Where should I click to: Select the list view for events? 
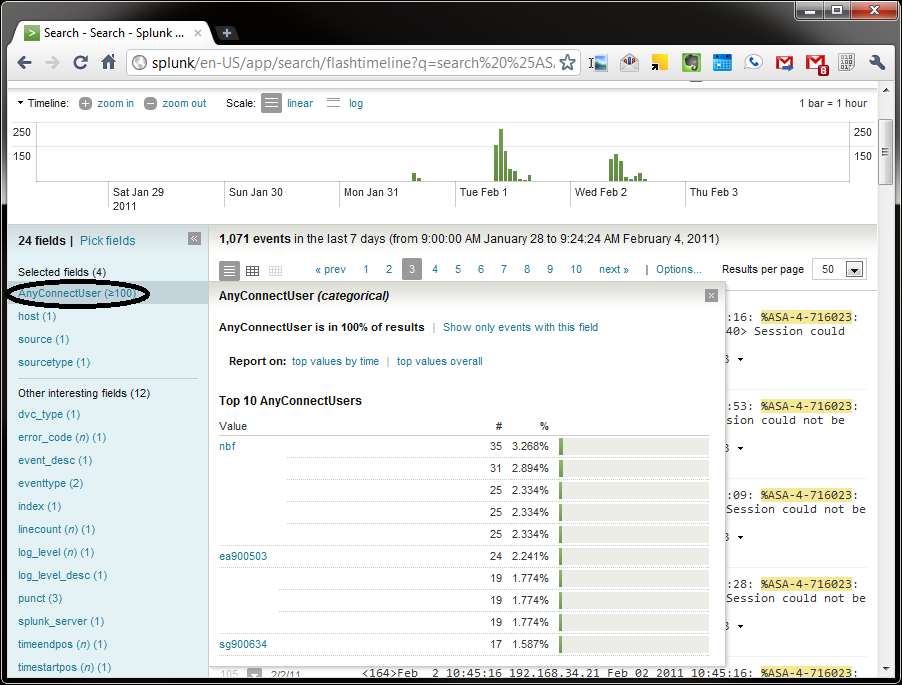(x=229, y=269)
